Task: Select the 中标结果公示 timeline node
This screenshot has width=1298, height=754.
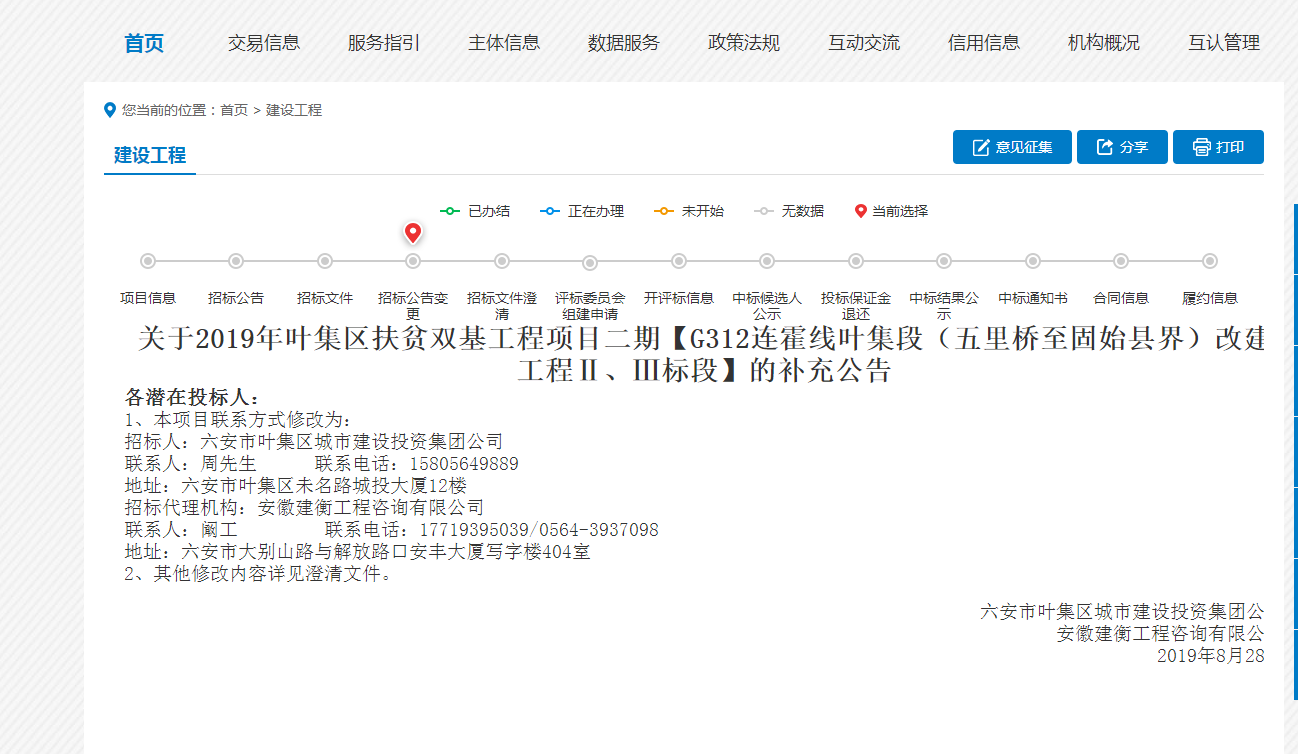Action: coord(944,261)
